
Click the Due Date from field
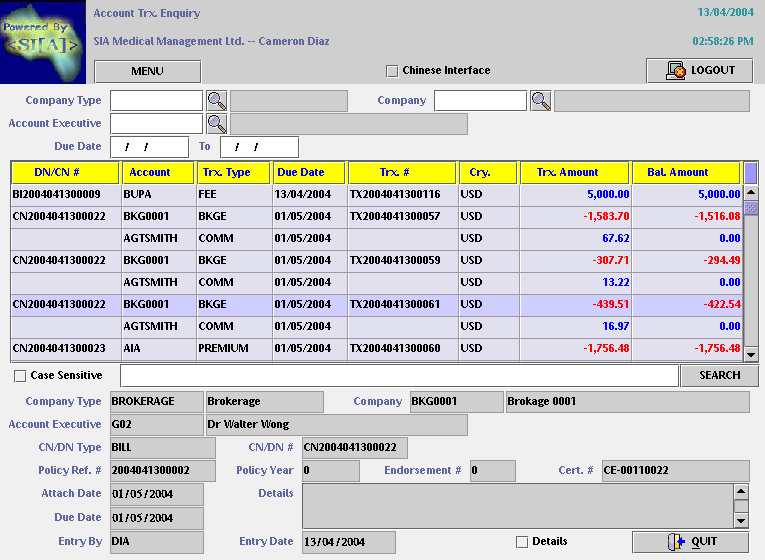click(x=149, y=147)
